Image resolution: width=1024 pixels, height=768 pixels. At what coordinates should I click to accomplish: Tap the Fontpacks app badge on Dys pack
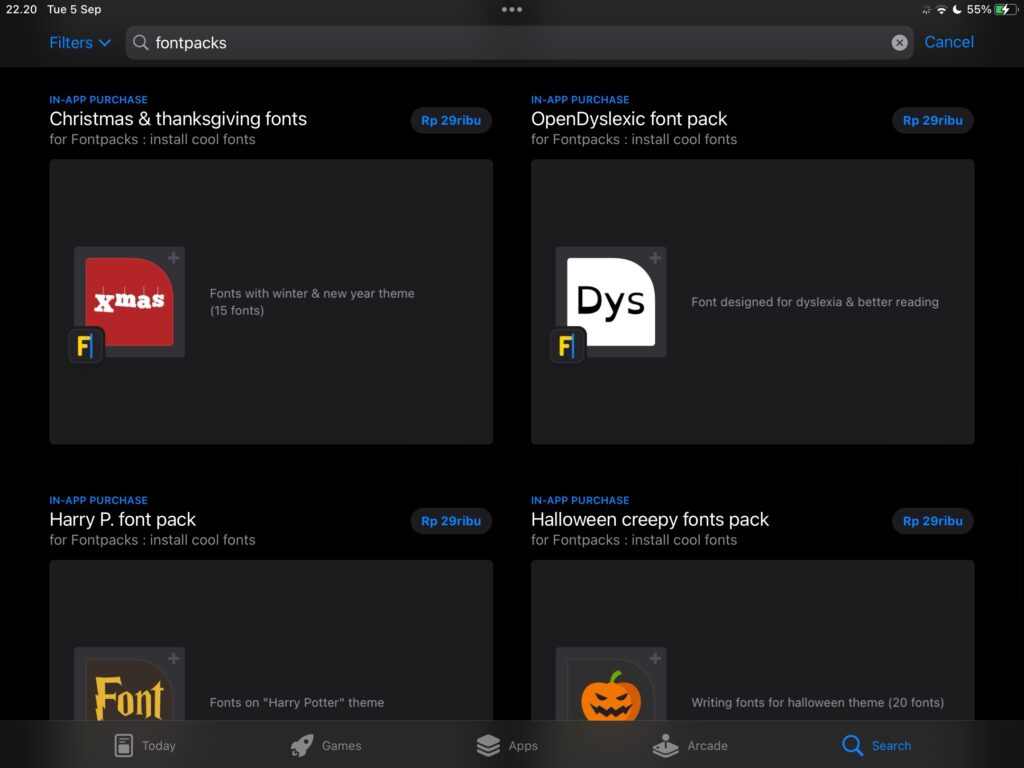[x=567, y=345]
